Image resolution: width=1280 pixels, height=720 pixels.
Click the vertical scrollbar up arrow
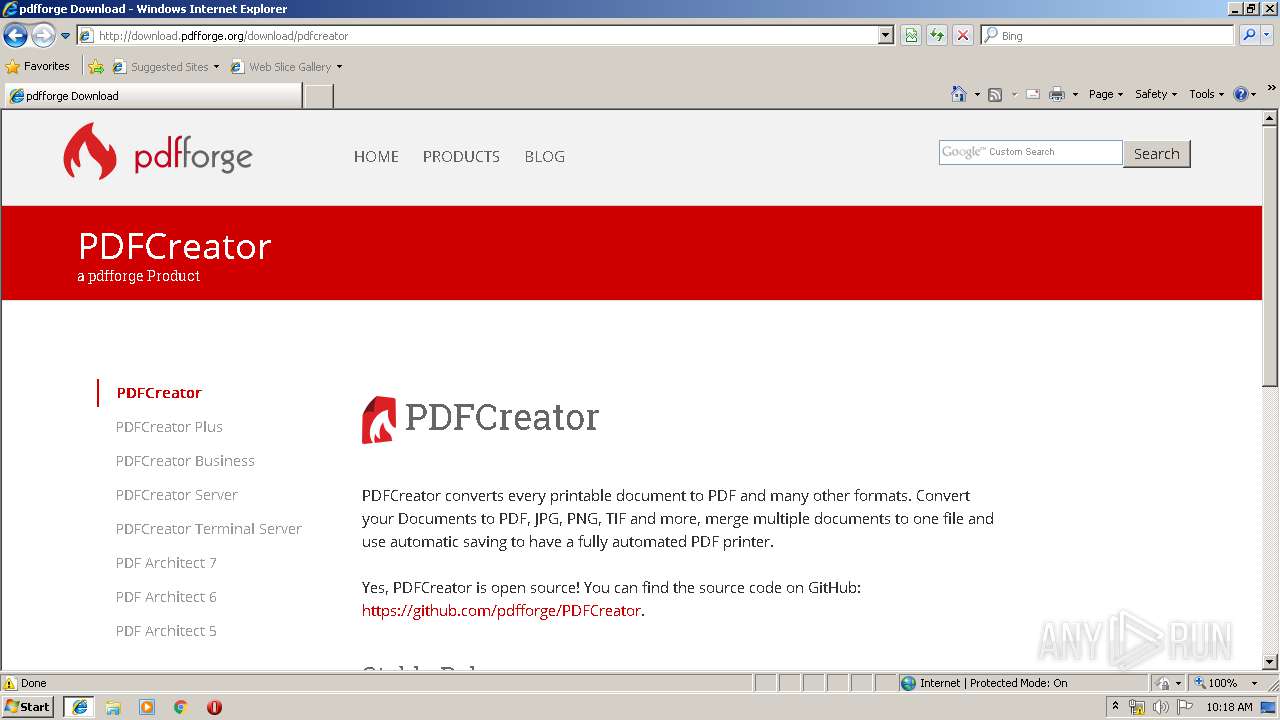1270,118
